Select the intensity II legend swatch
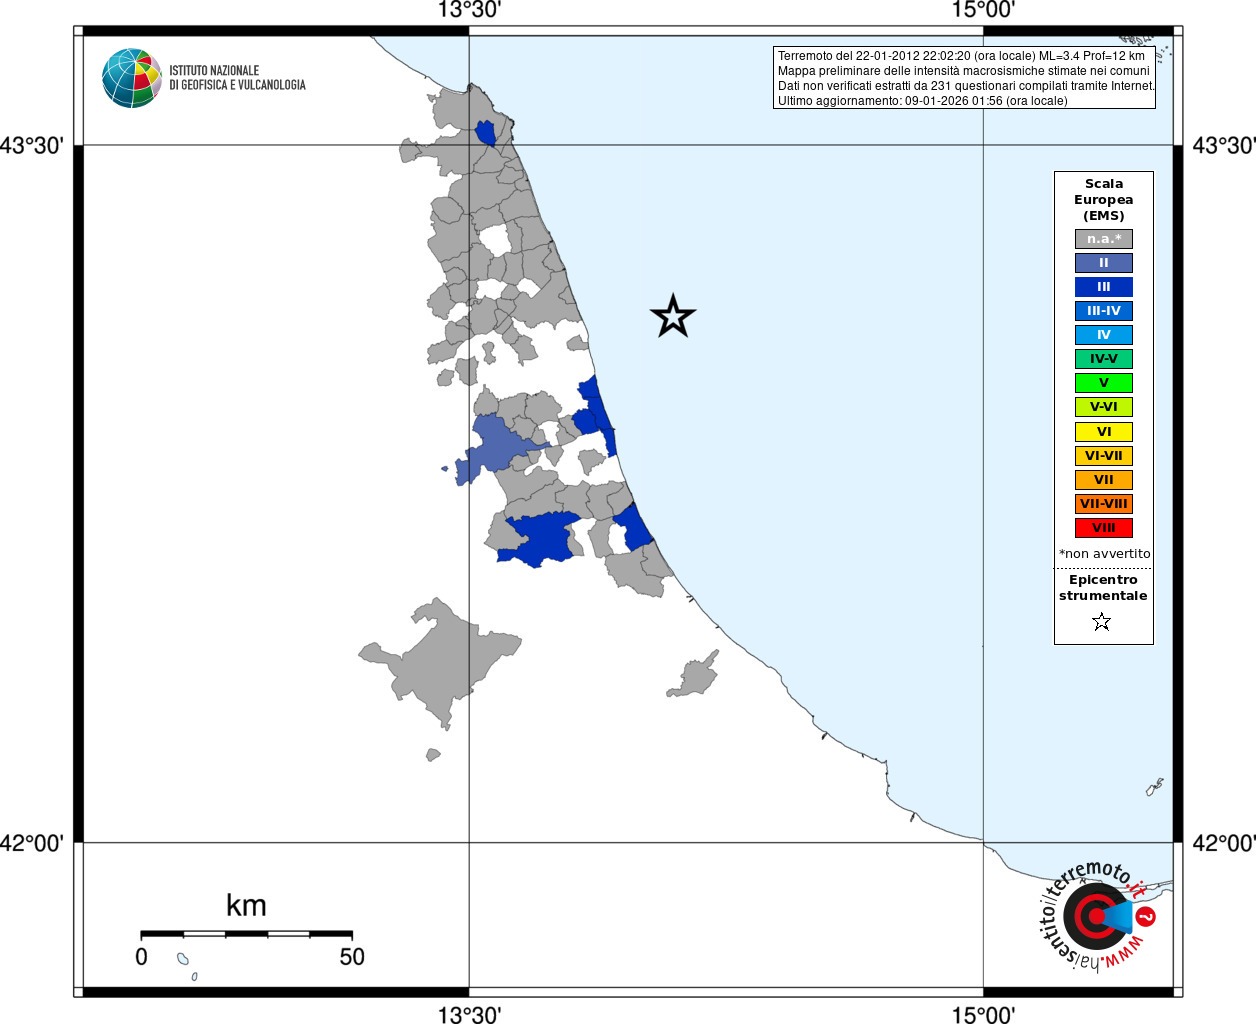 point(1104,263)
